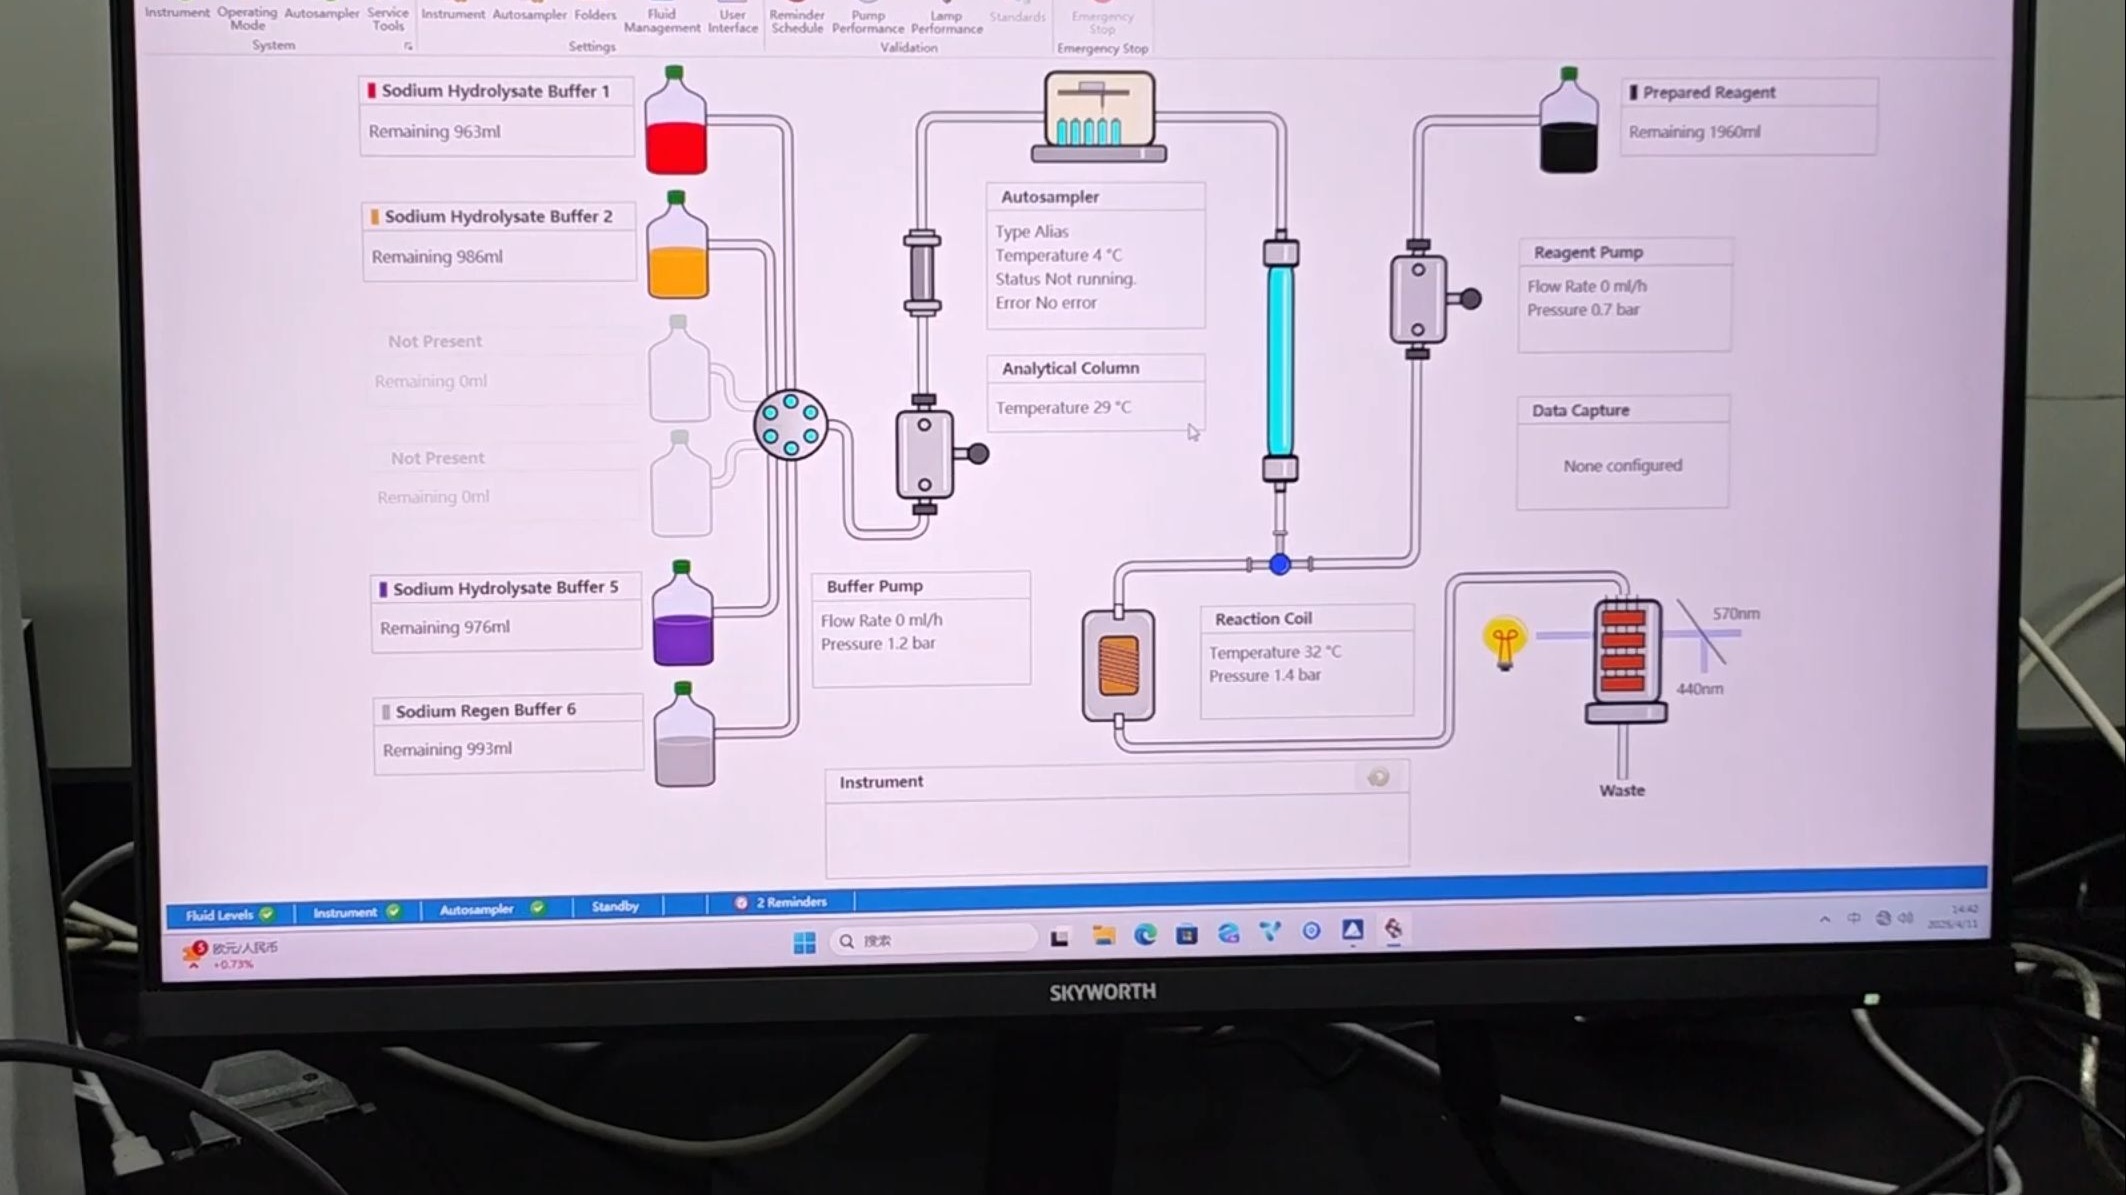Expand the System group dialog launcher
This screenshot has height=1195, width=2126.
click(x=408, y=46)
